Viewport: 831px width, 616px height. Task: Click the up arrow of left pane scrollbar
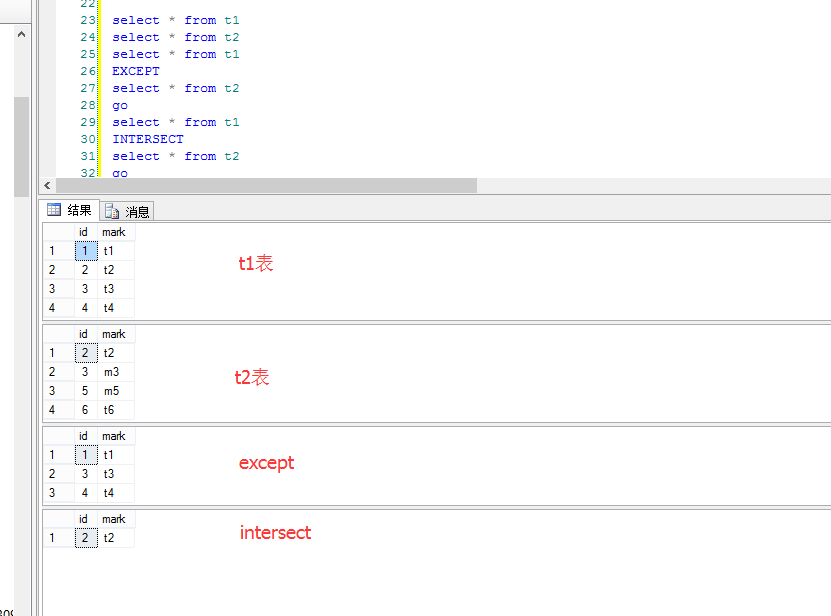21,34
